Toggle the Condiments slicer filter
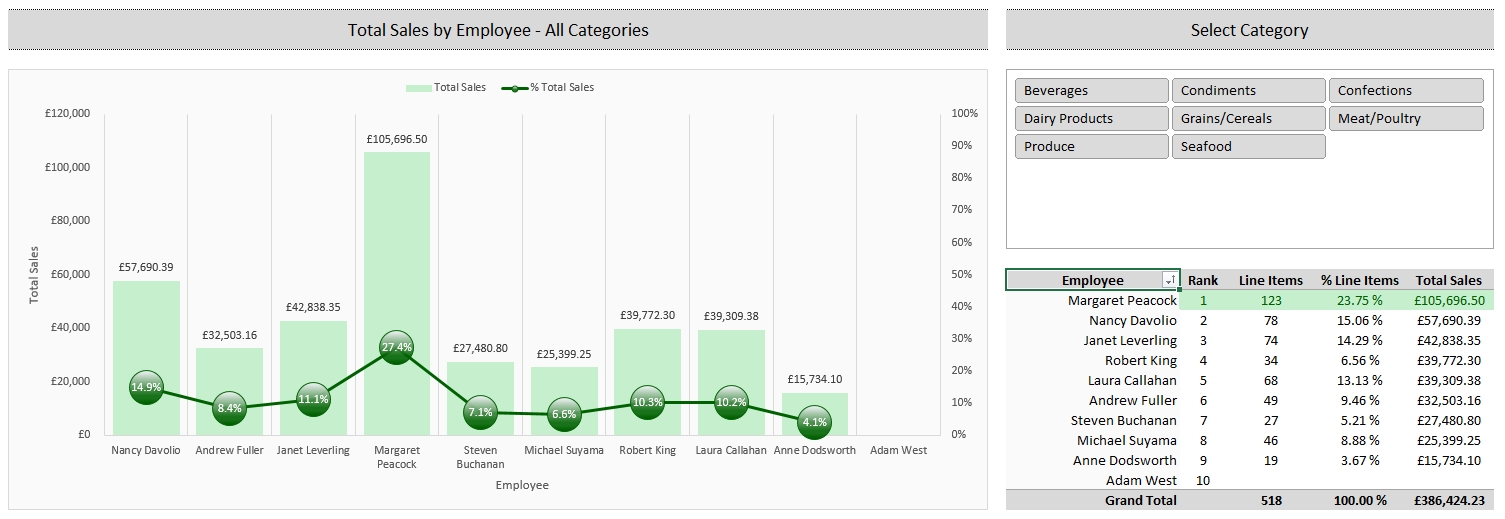 [x=1248, y=91]
